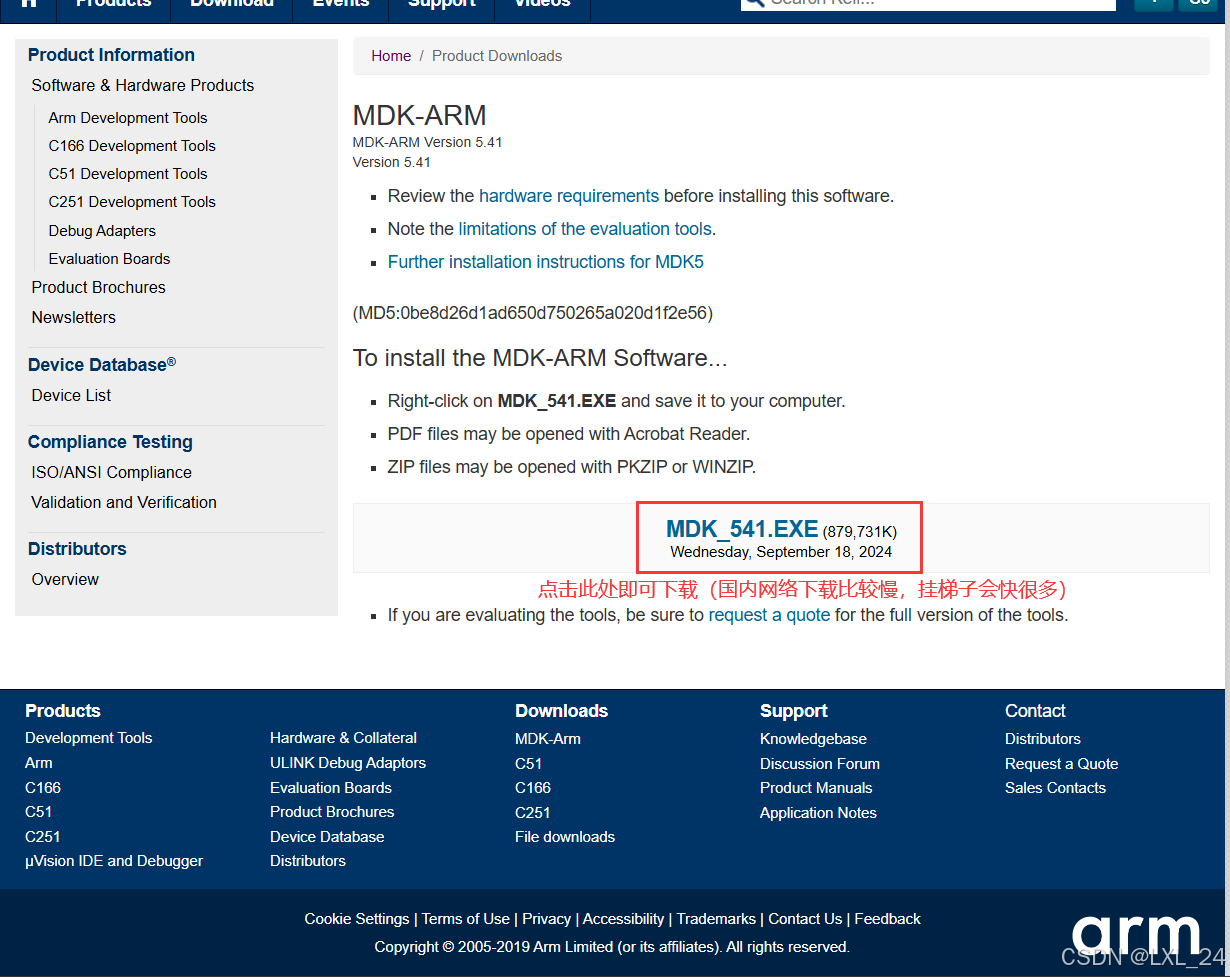Click the Products footer column heading
1230x977 pixels.
(x=63, y=711)
